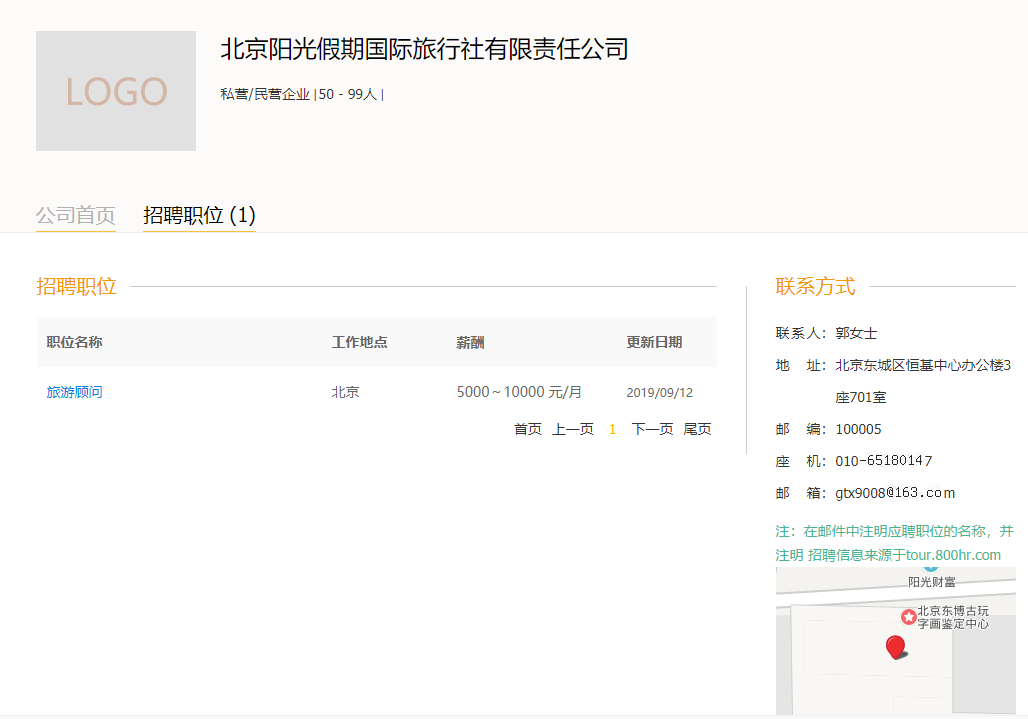
Task: Go to 首页 in pagination
Action: click(x=528, y=429)
